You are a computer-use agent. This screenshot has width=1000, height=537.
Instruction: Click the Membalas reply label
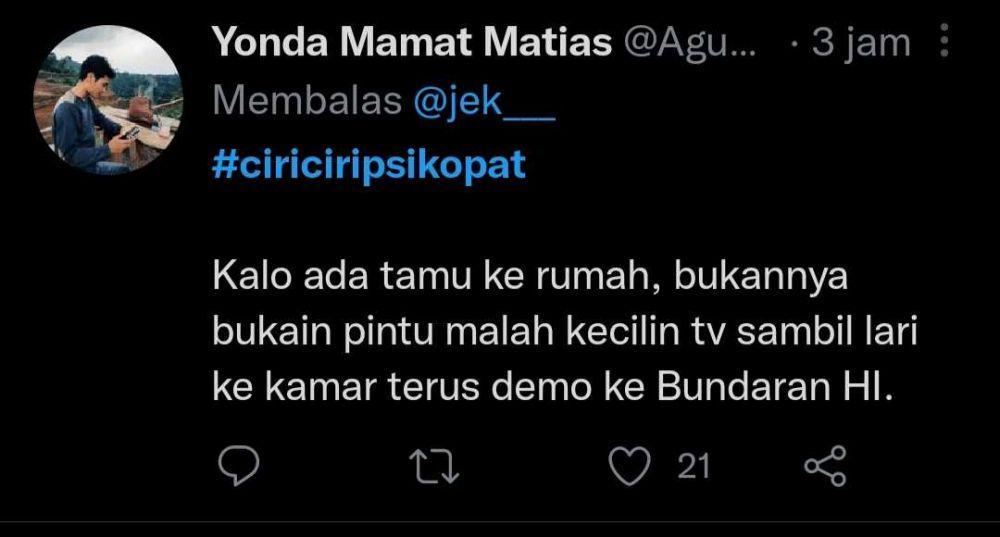(x=307, y=101)
